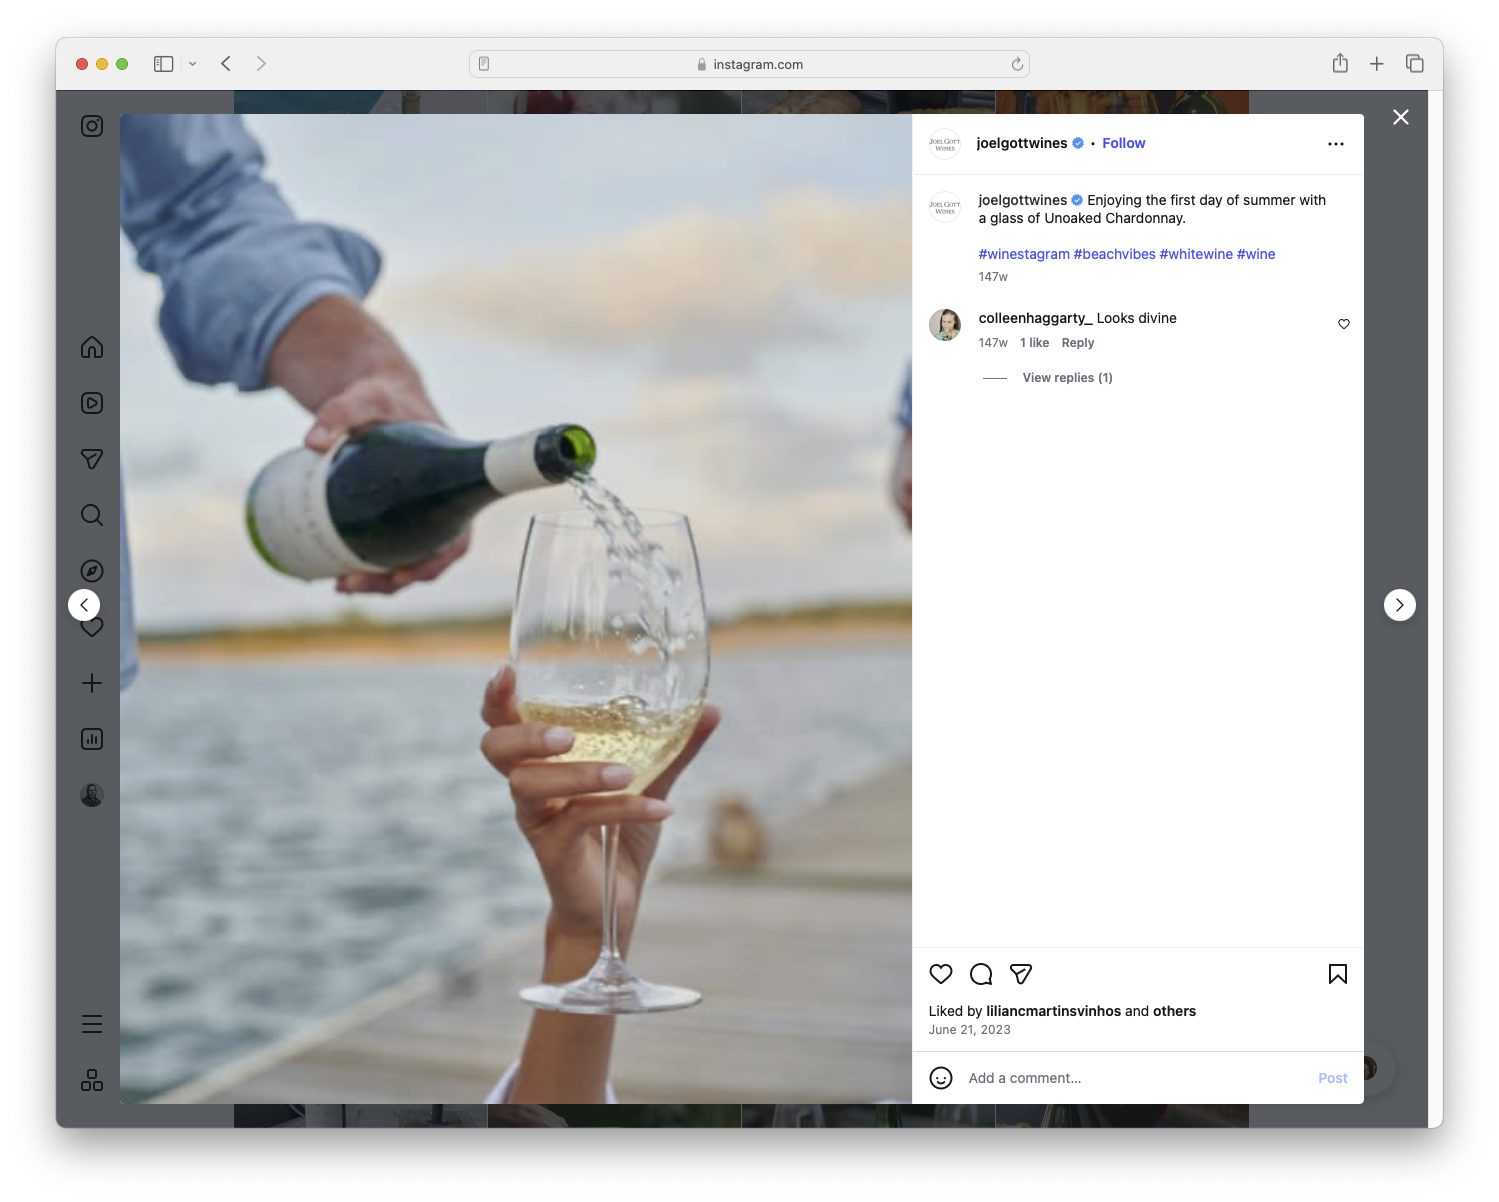Open emoji picker in comment box

coord(941,1078)
